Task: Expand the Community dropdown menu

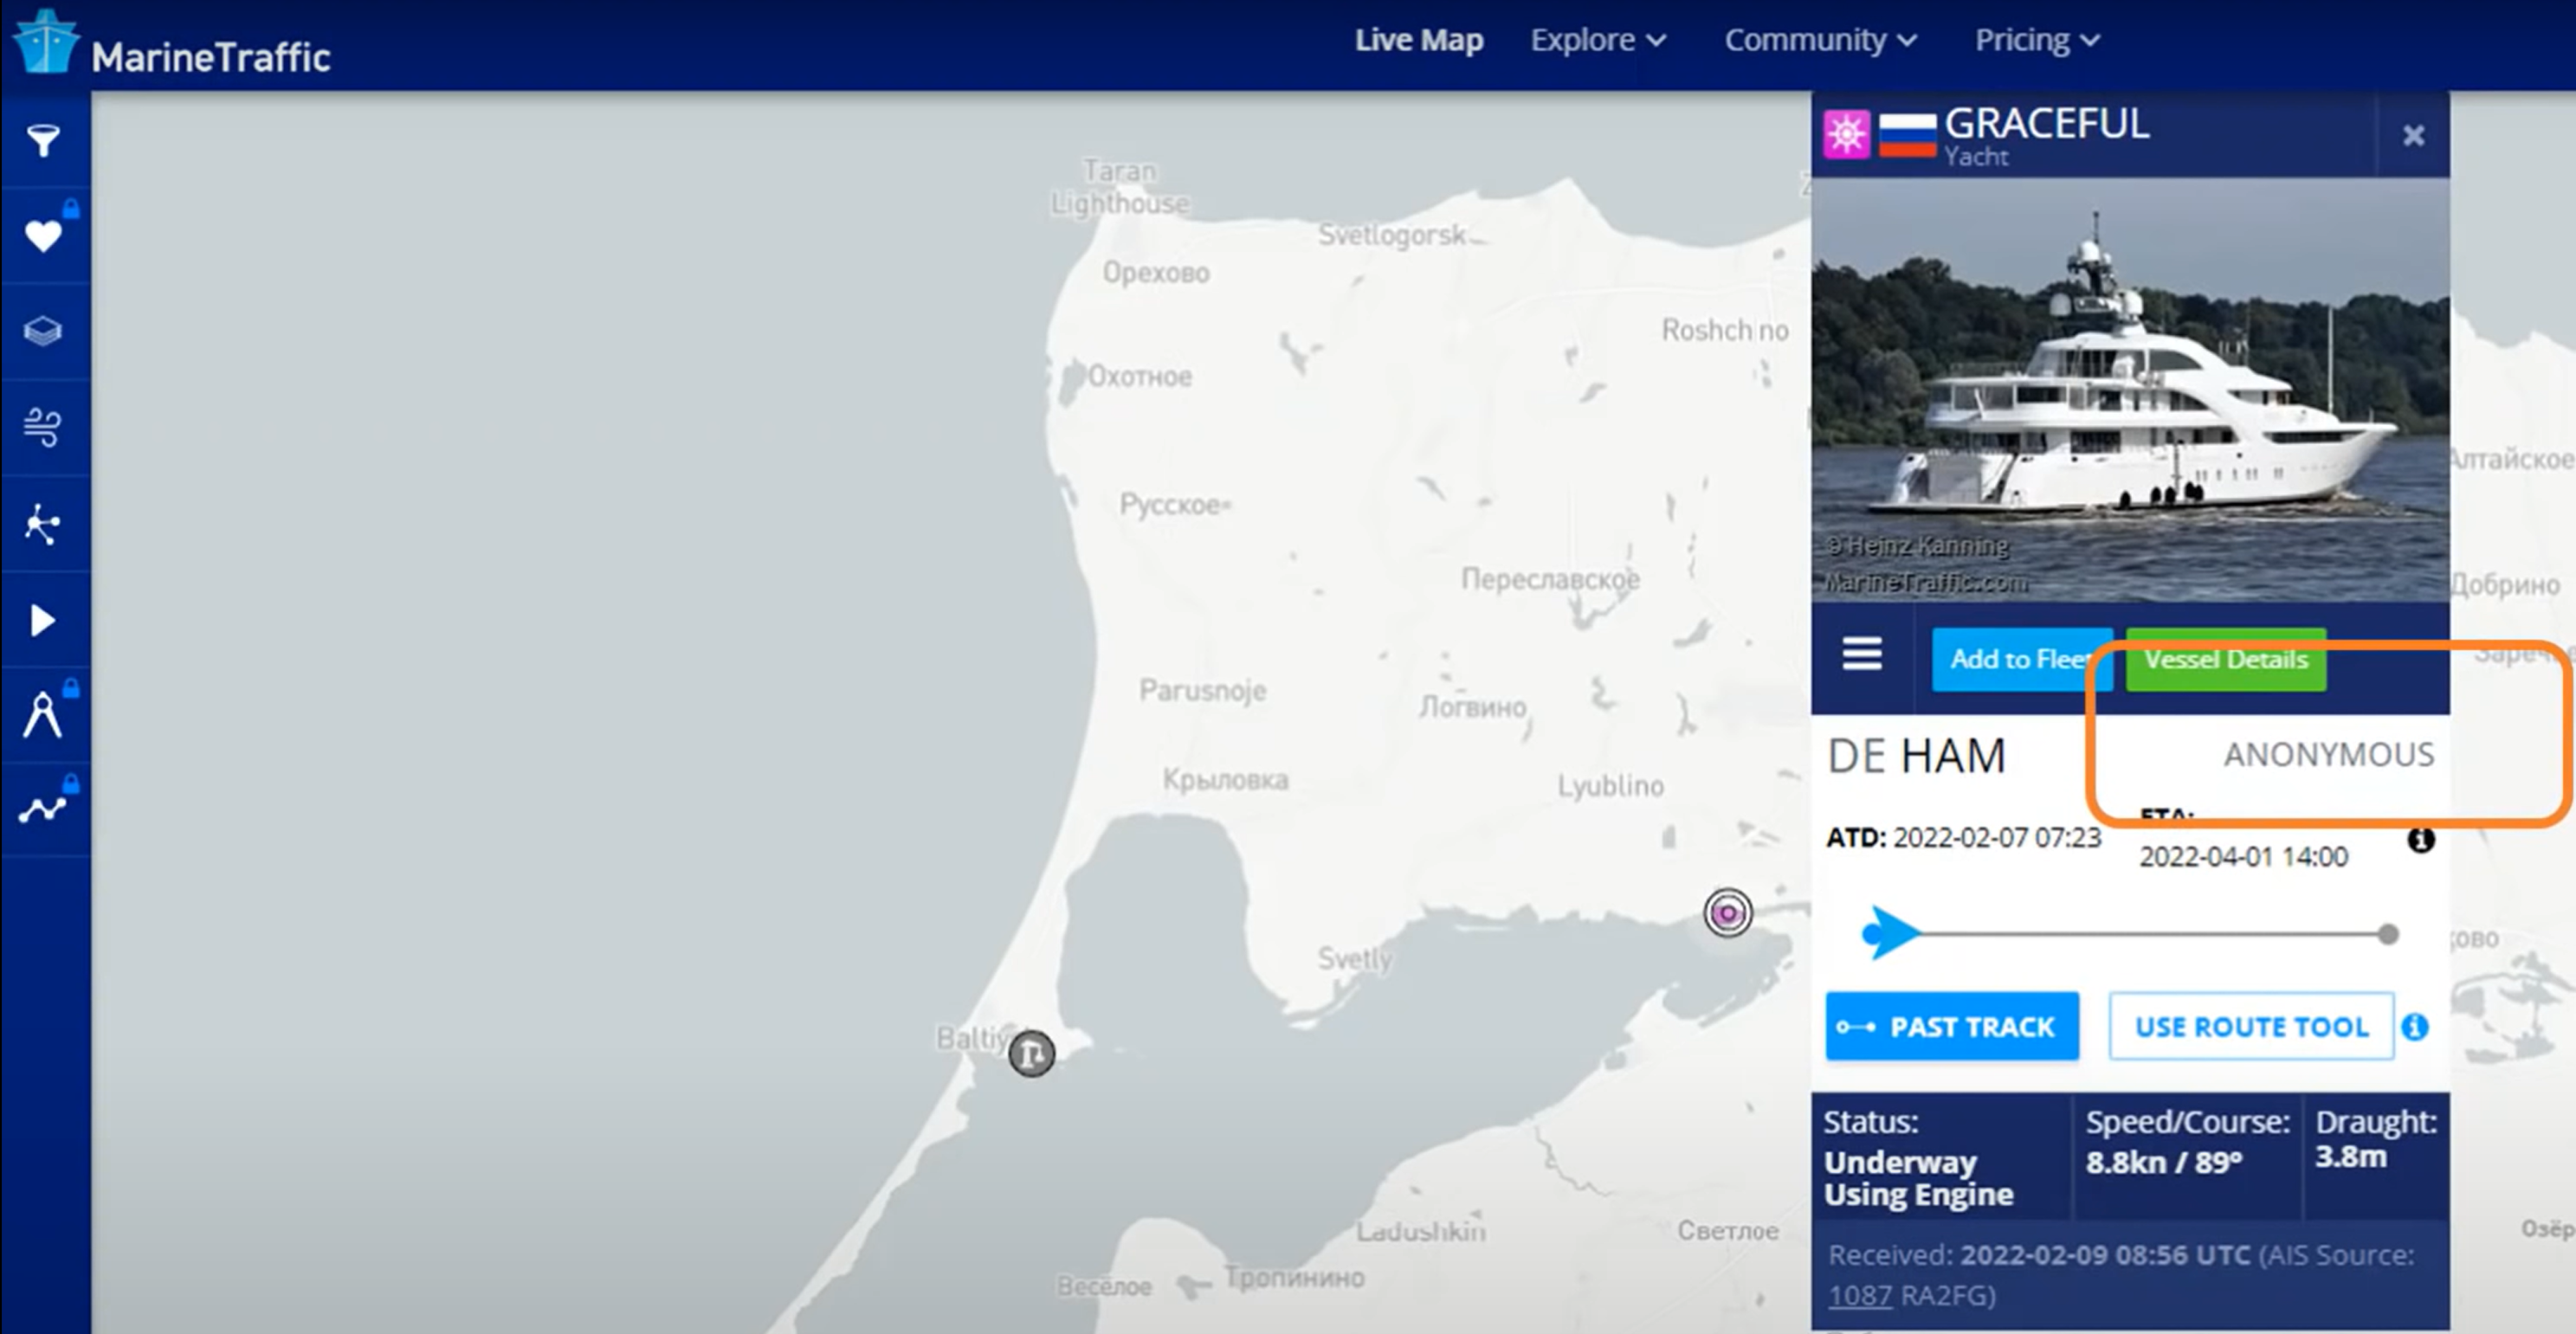Action: [x=1819, y=40]
